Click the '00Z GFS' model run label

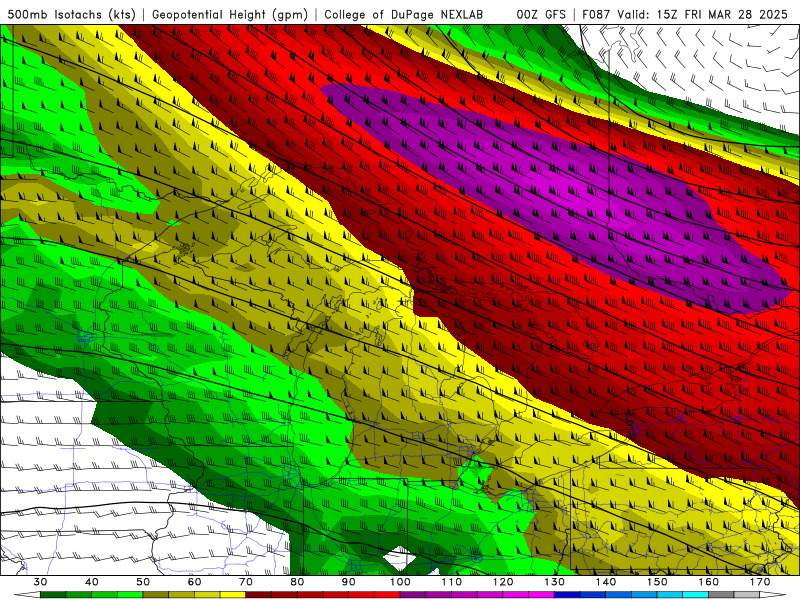tap(541, 14)
